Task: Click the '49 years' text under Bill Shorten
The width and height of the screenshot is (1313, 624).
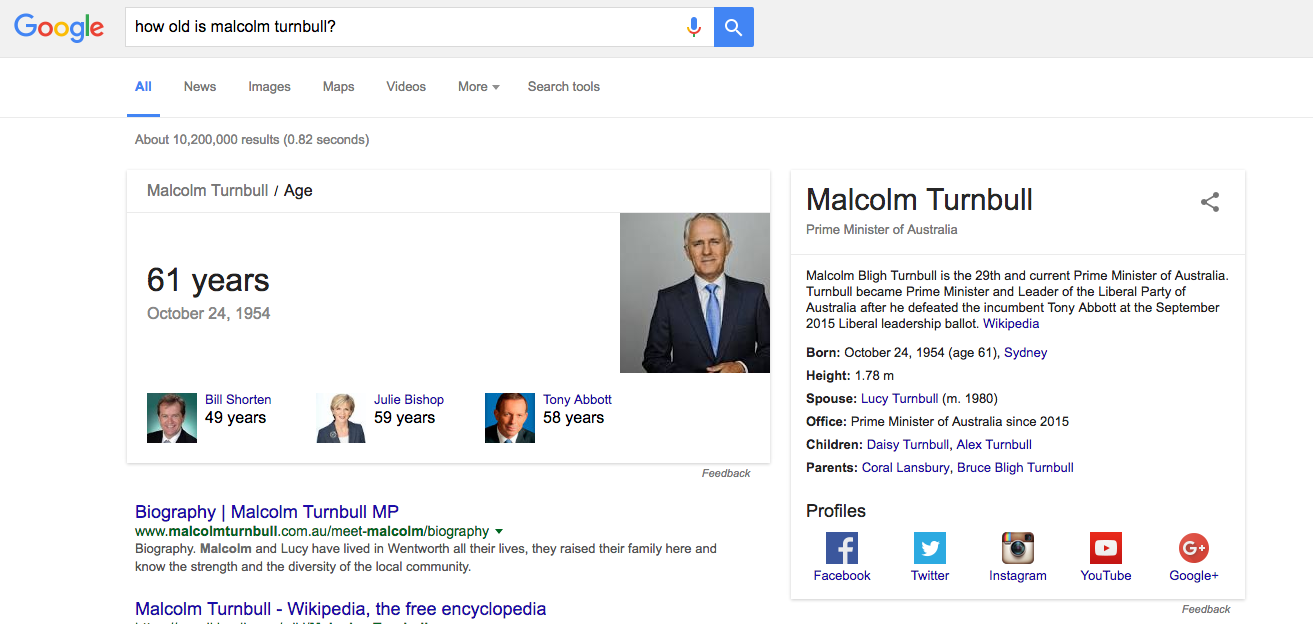Action: pos(235,418)
